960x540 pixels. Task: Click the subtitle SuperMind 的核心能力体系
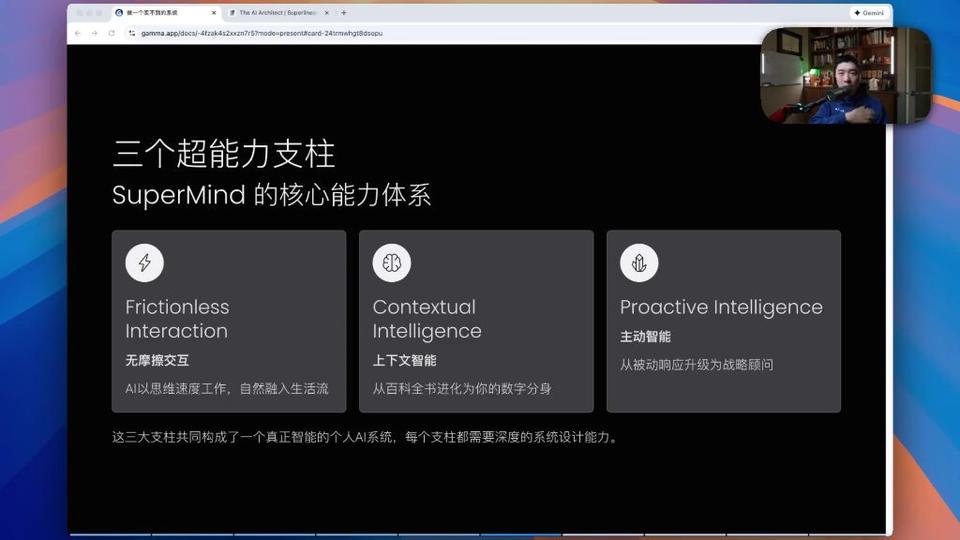click(271, 195)
